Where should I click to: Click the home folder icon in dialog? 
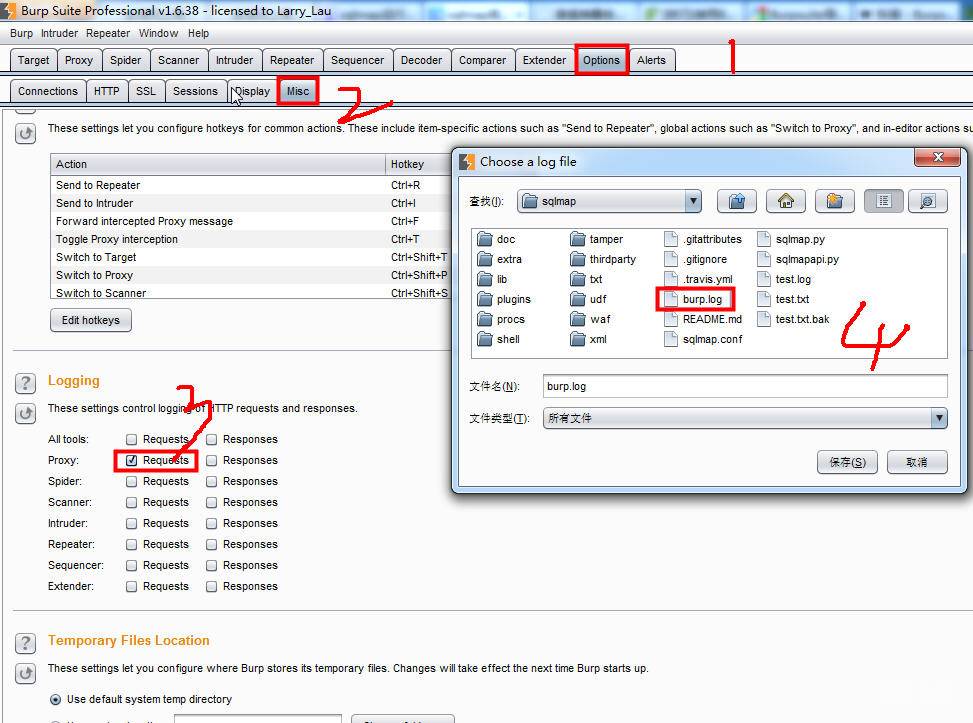click(x=786, y=201)
